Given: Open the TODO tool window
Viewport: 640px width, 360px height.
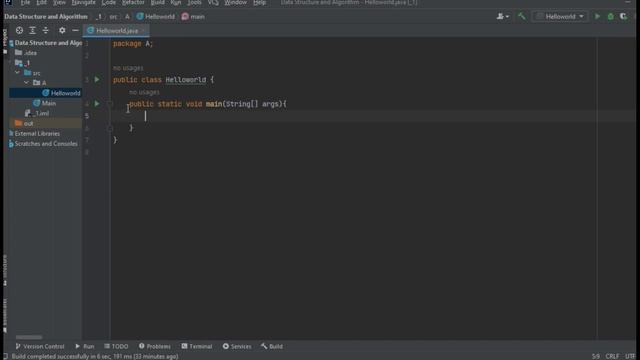Looking at the screenshot, I should tap(116, 346).
